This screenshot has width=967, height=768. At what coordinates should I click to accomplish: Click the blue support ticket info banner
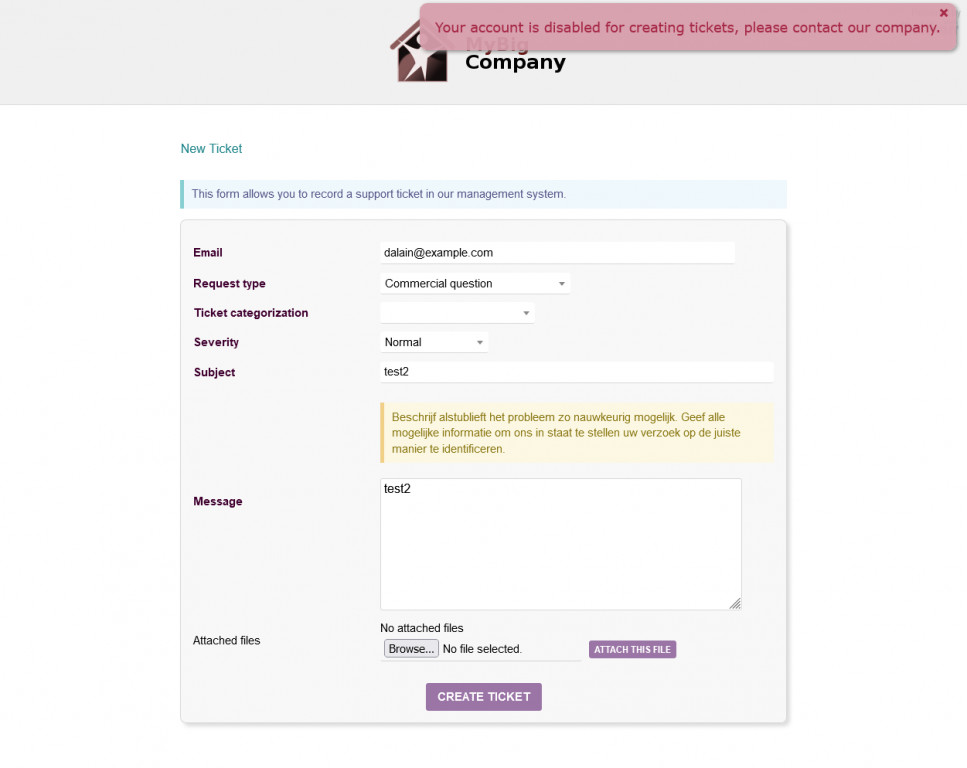point(483,194)
